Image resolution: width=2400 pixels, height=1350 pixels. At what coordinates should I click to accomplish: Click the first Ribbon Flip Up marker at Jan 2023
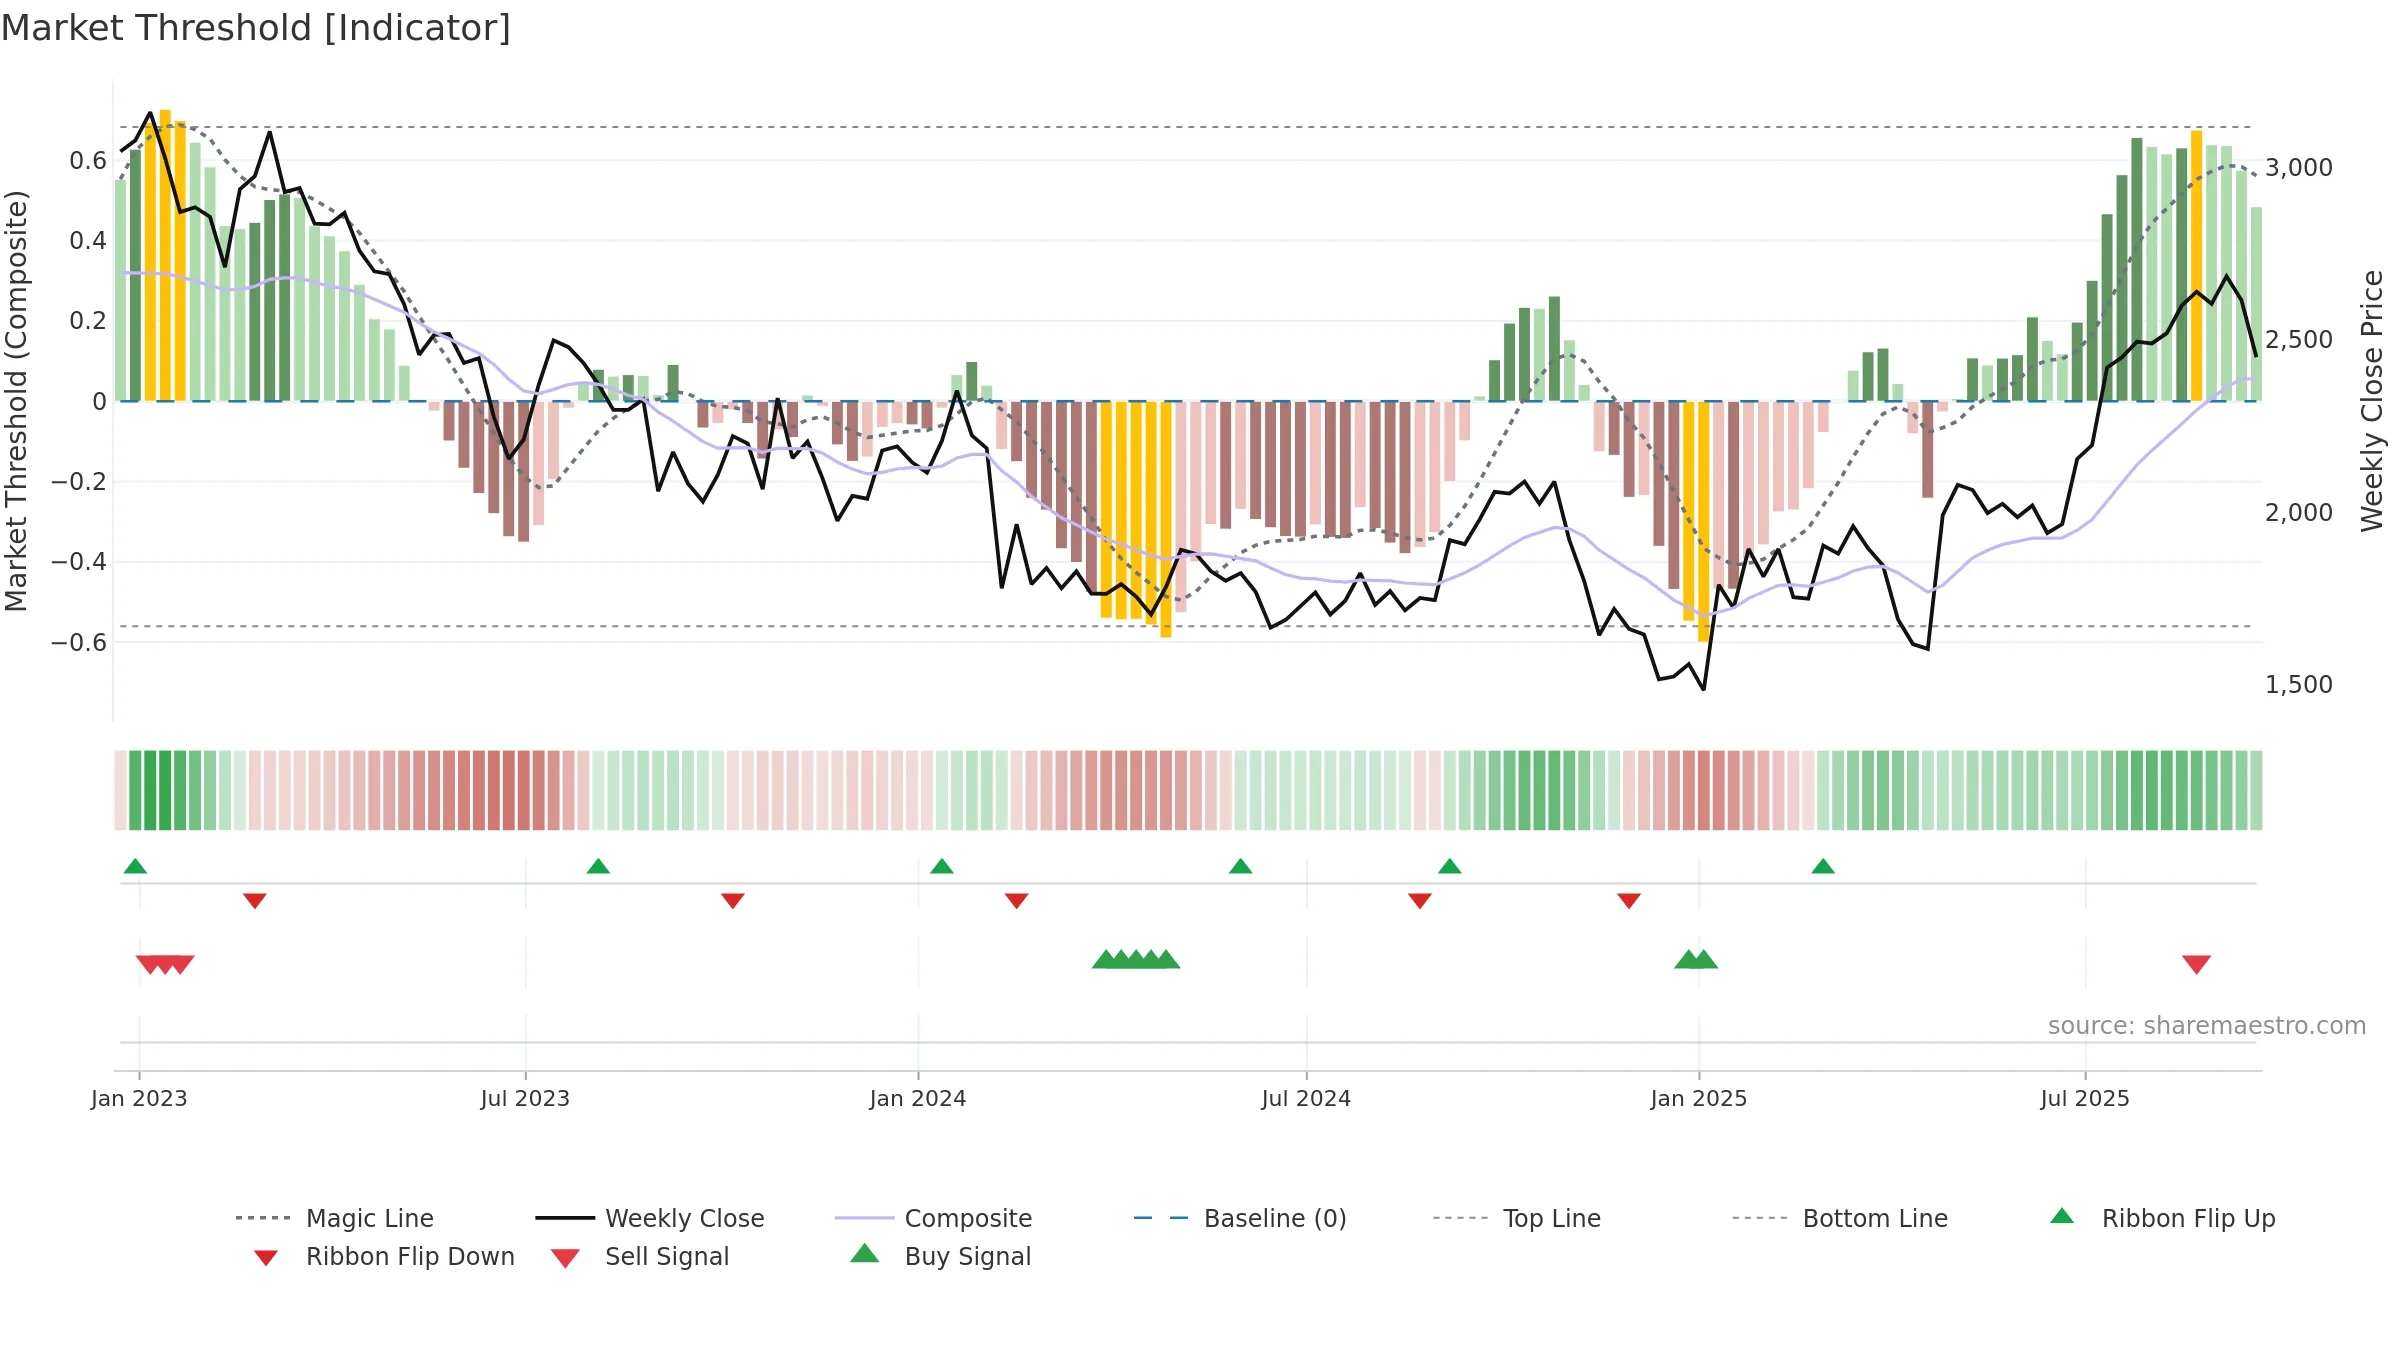135,866
